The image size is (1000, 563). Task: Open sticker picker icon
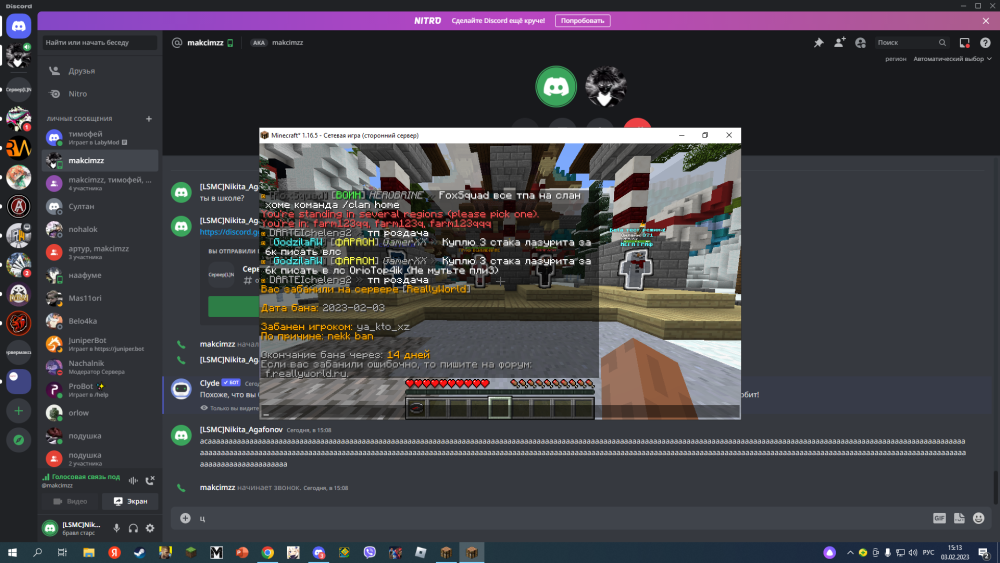[959, 518]
